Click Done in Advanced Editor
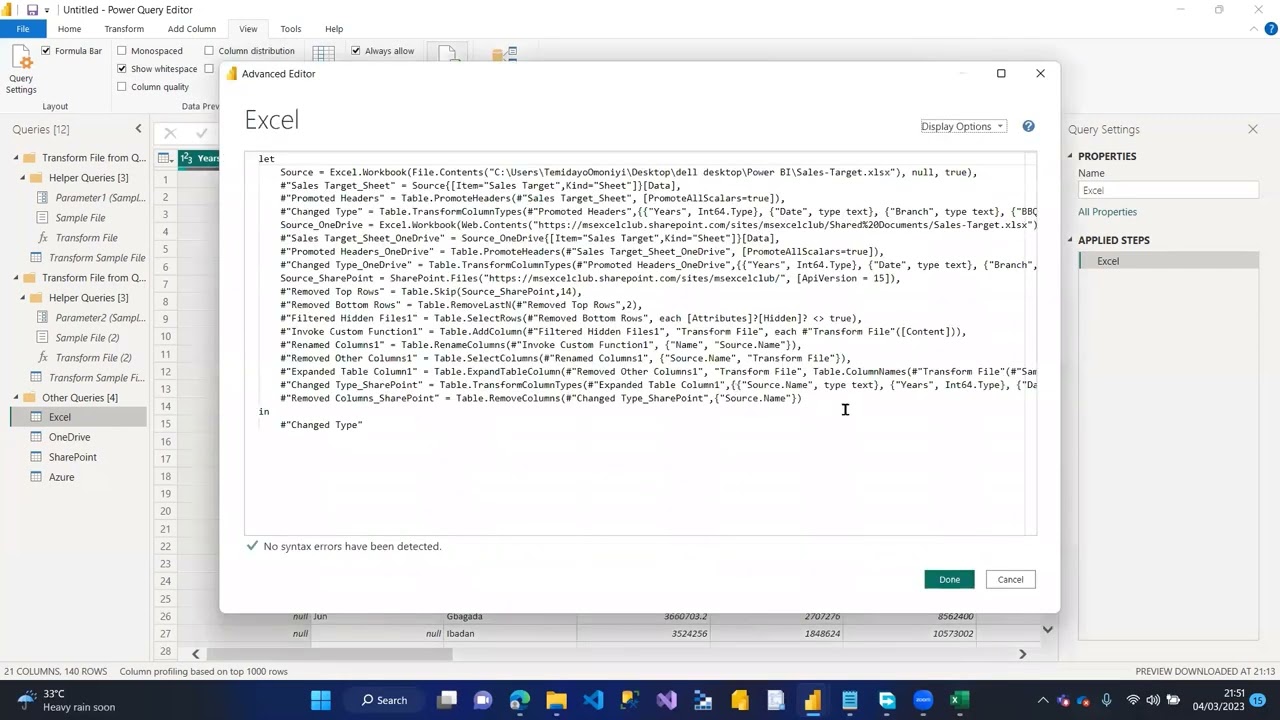1280x720 pixels. [x=949, y=580]
